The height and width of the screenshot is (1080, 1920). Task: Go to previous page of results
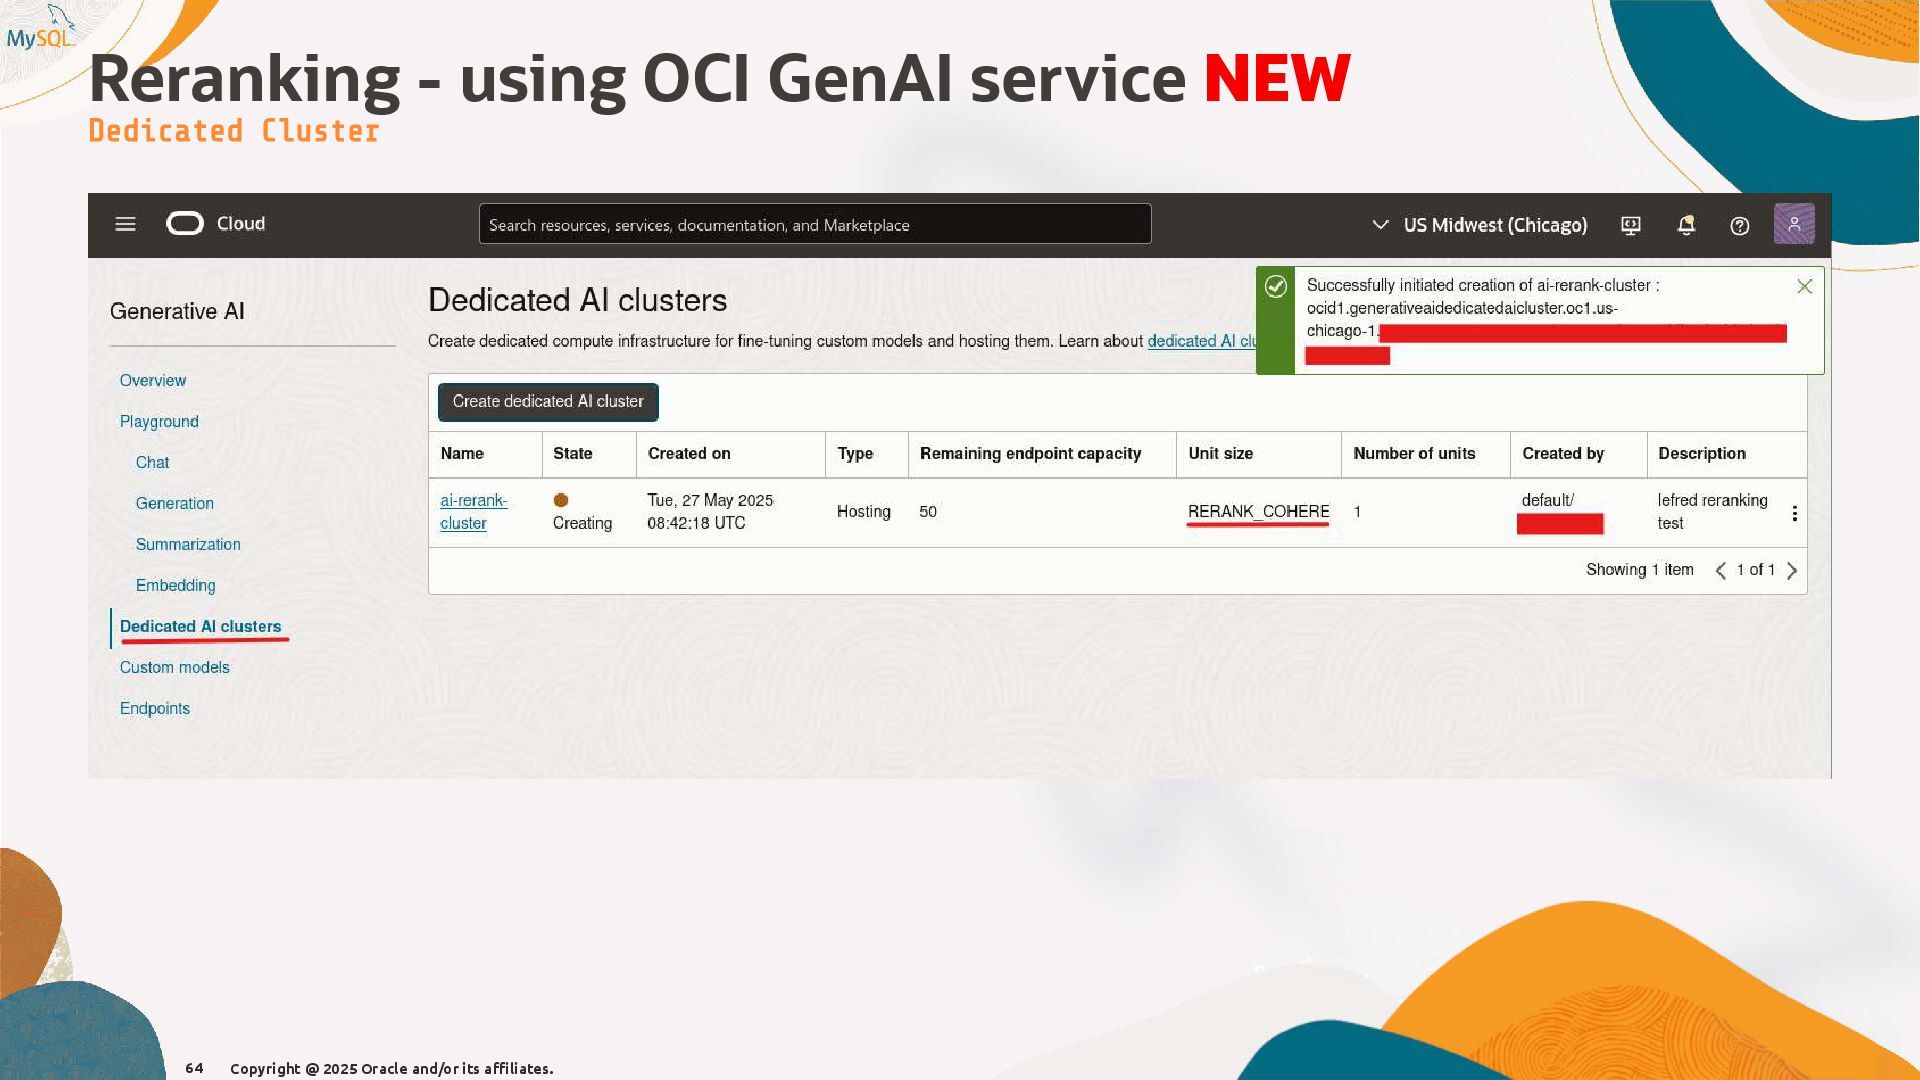coord(1720,571)
